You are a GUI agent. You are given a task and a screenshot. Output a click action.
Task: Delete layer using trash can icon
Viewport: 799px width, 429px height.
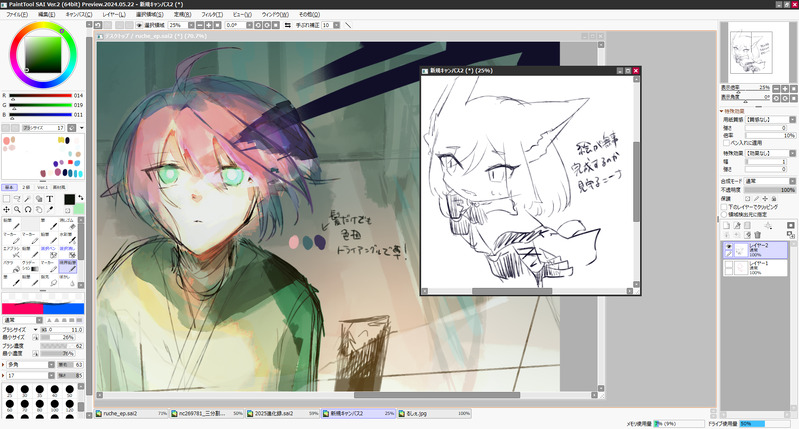[758, 234]
